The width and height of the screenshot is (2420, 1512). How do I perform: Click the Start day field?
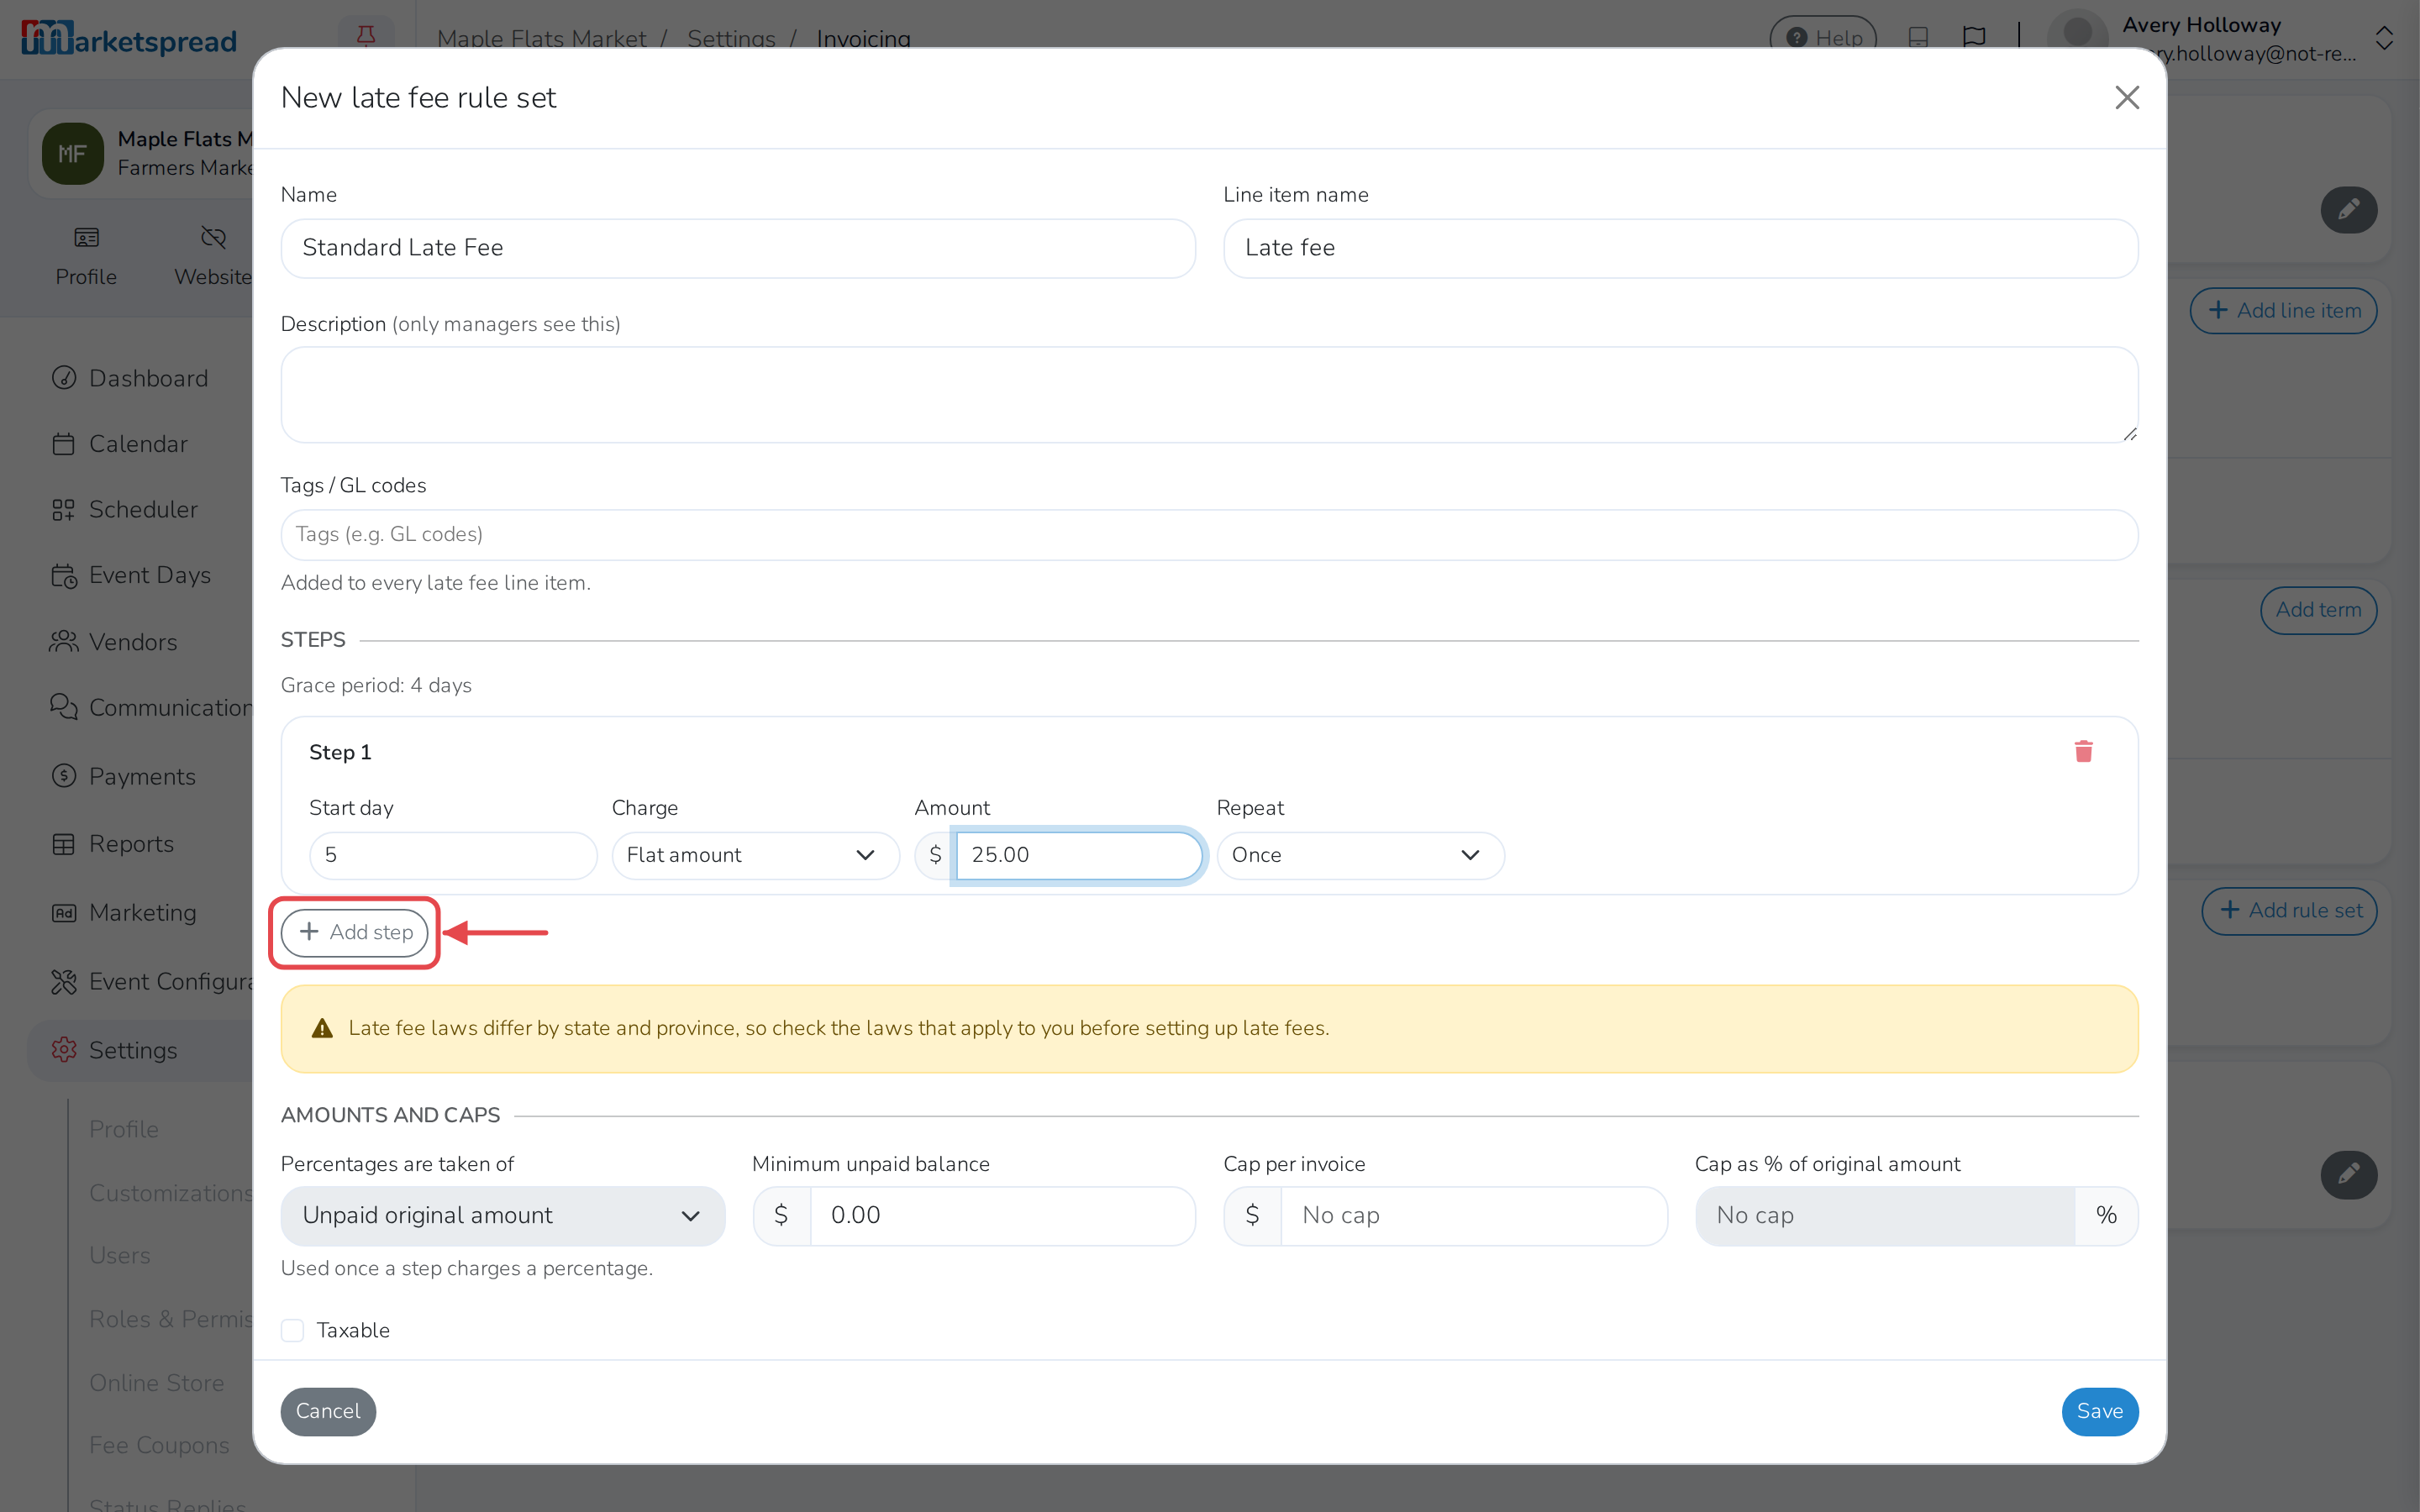pyautogui.click(x=453, y=855)
